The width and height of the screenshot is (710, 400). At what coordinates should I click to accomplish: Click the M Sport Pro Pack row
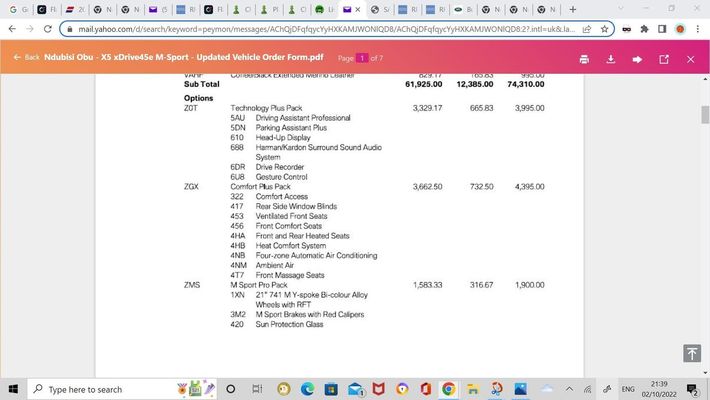[364, 285]
